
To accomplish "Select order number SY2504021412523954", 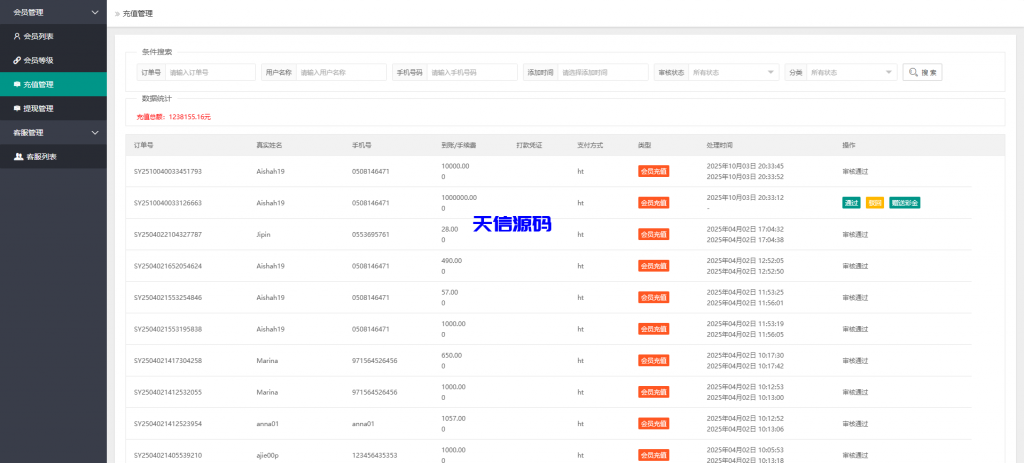I will (x=168, y=424).
